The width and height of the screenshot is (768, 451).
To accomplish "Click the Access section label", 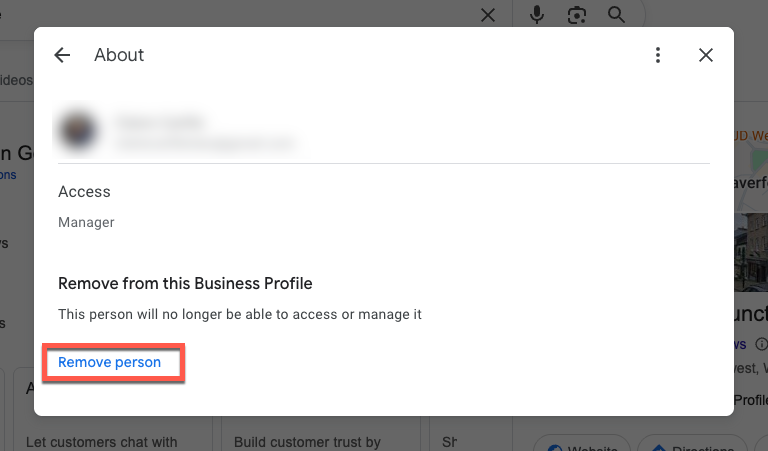I will point(84,191).
